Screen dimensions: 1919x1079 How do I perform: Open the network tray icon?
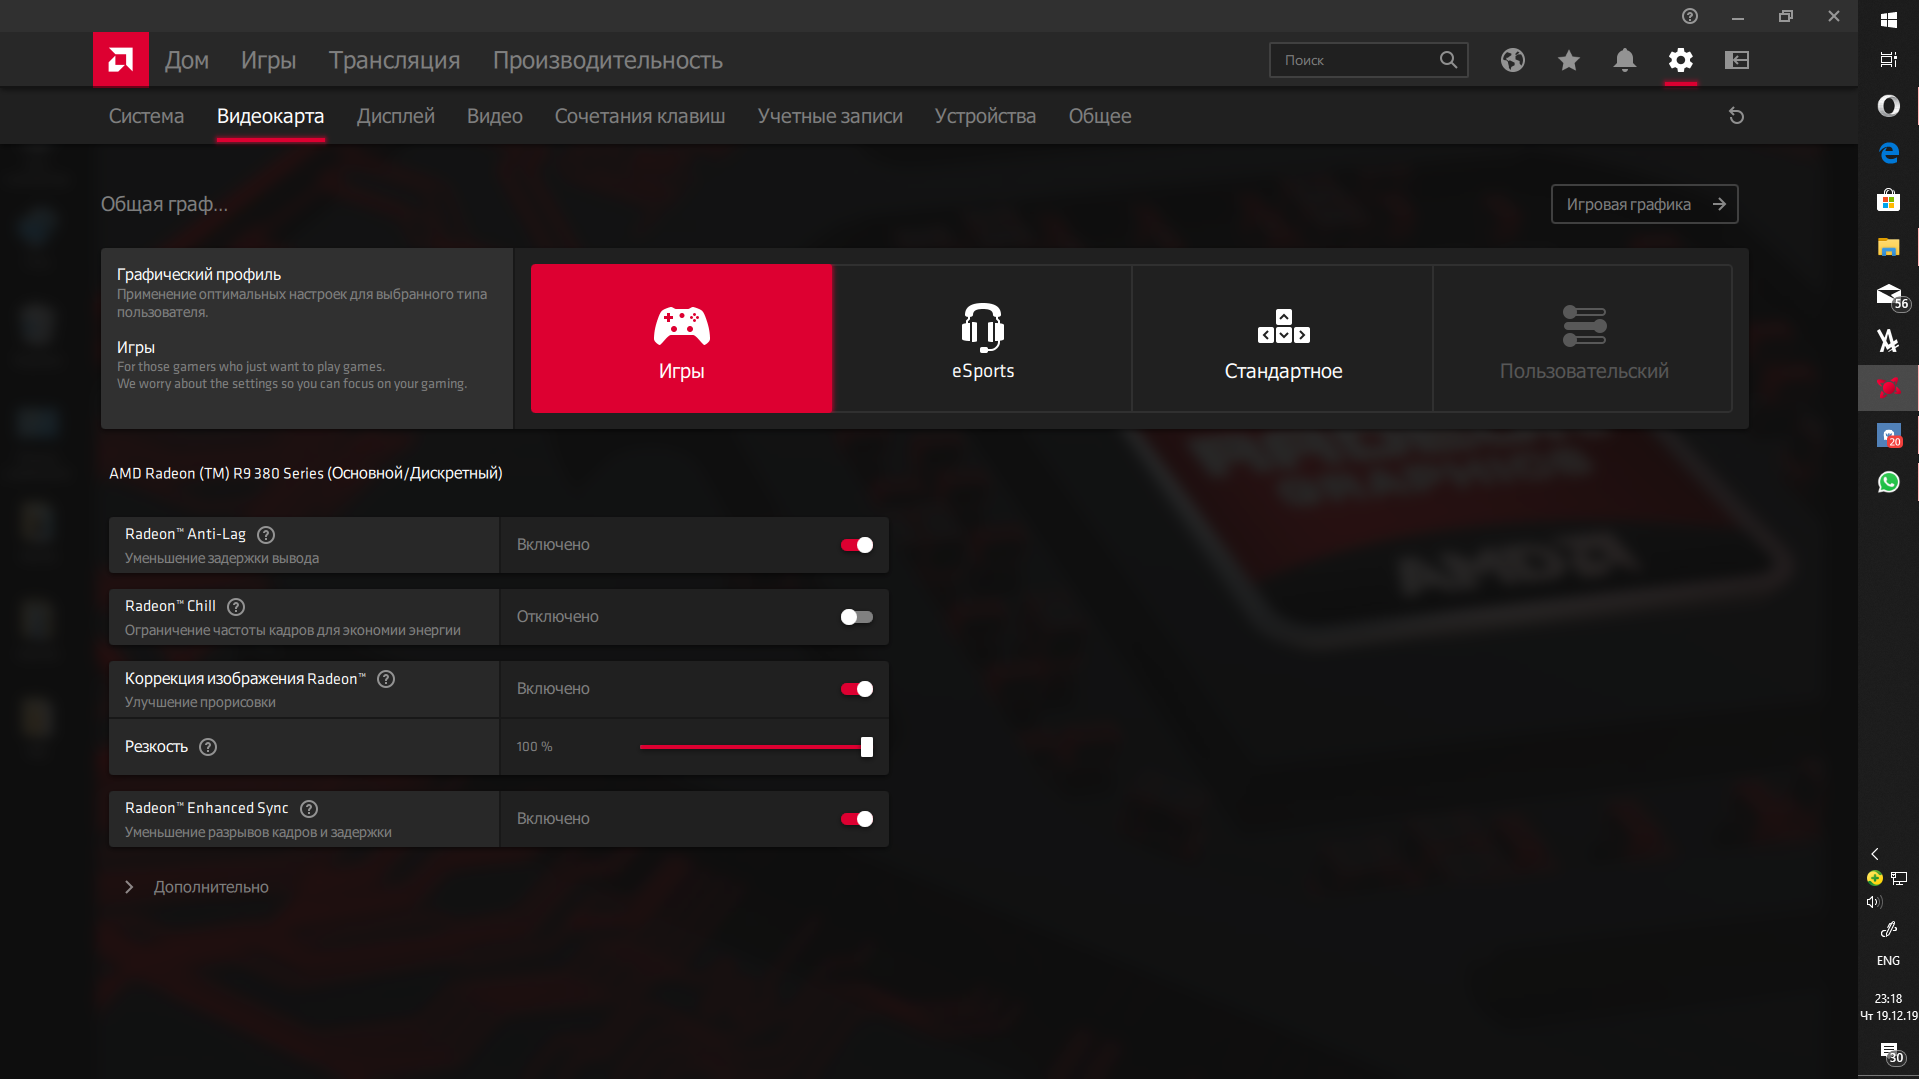click(x=1899, y=878)
